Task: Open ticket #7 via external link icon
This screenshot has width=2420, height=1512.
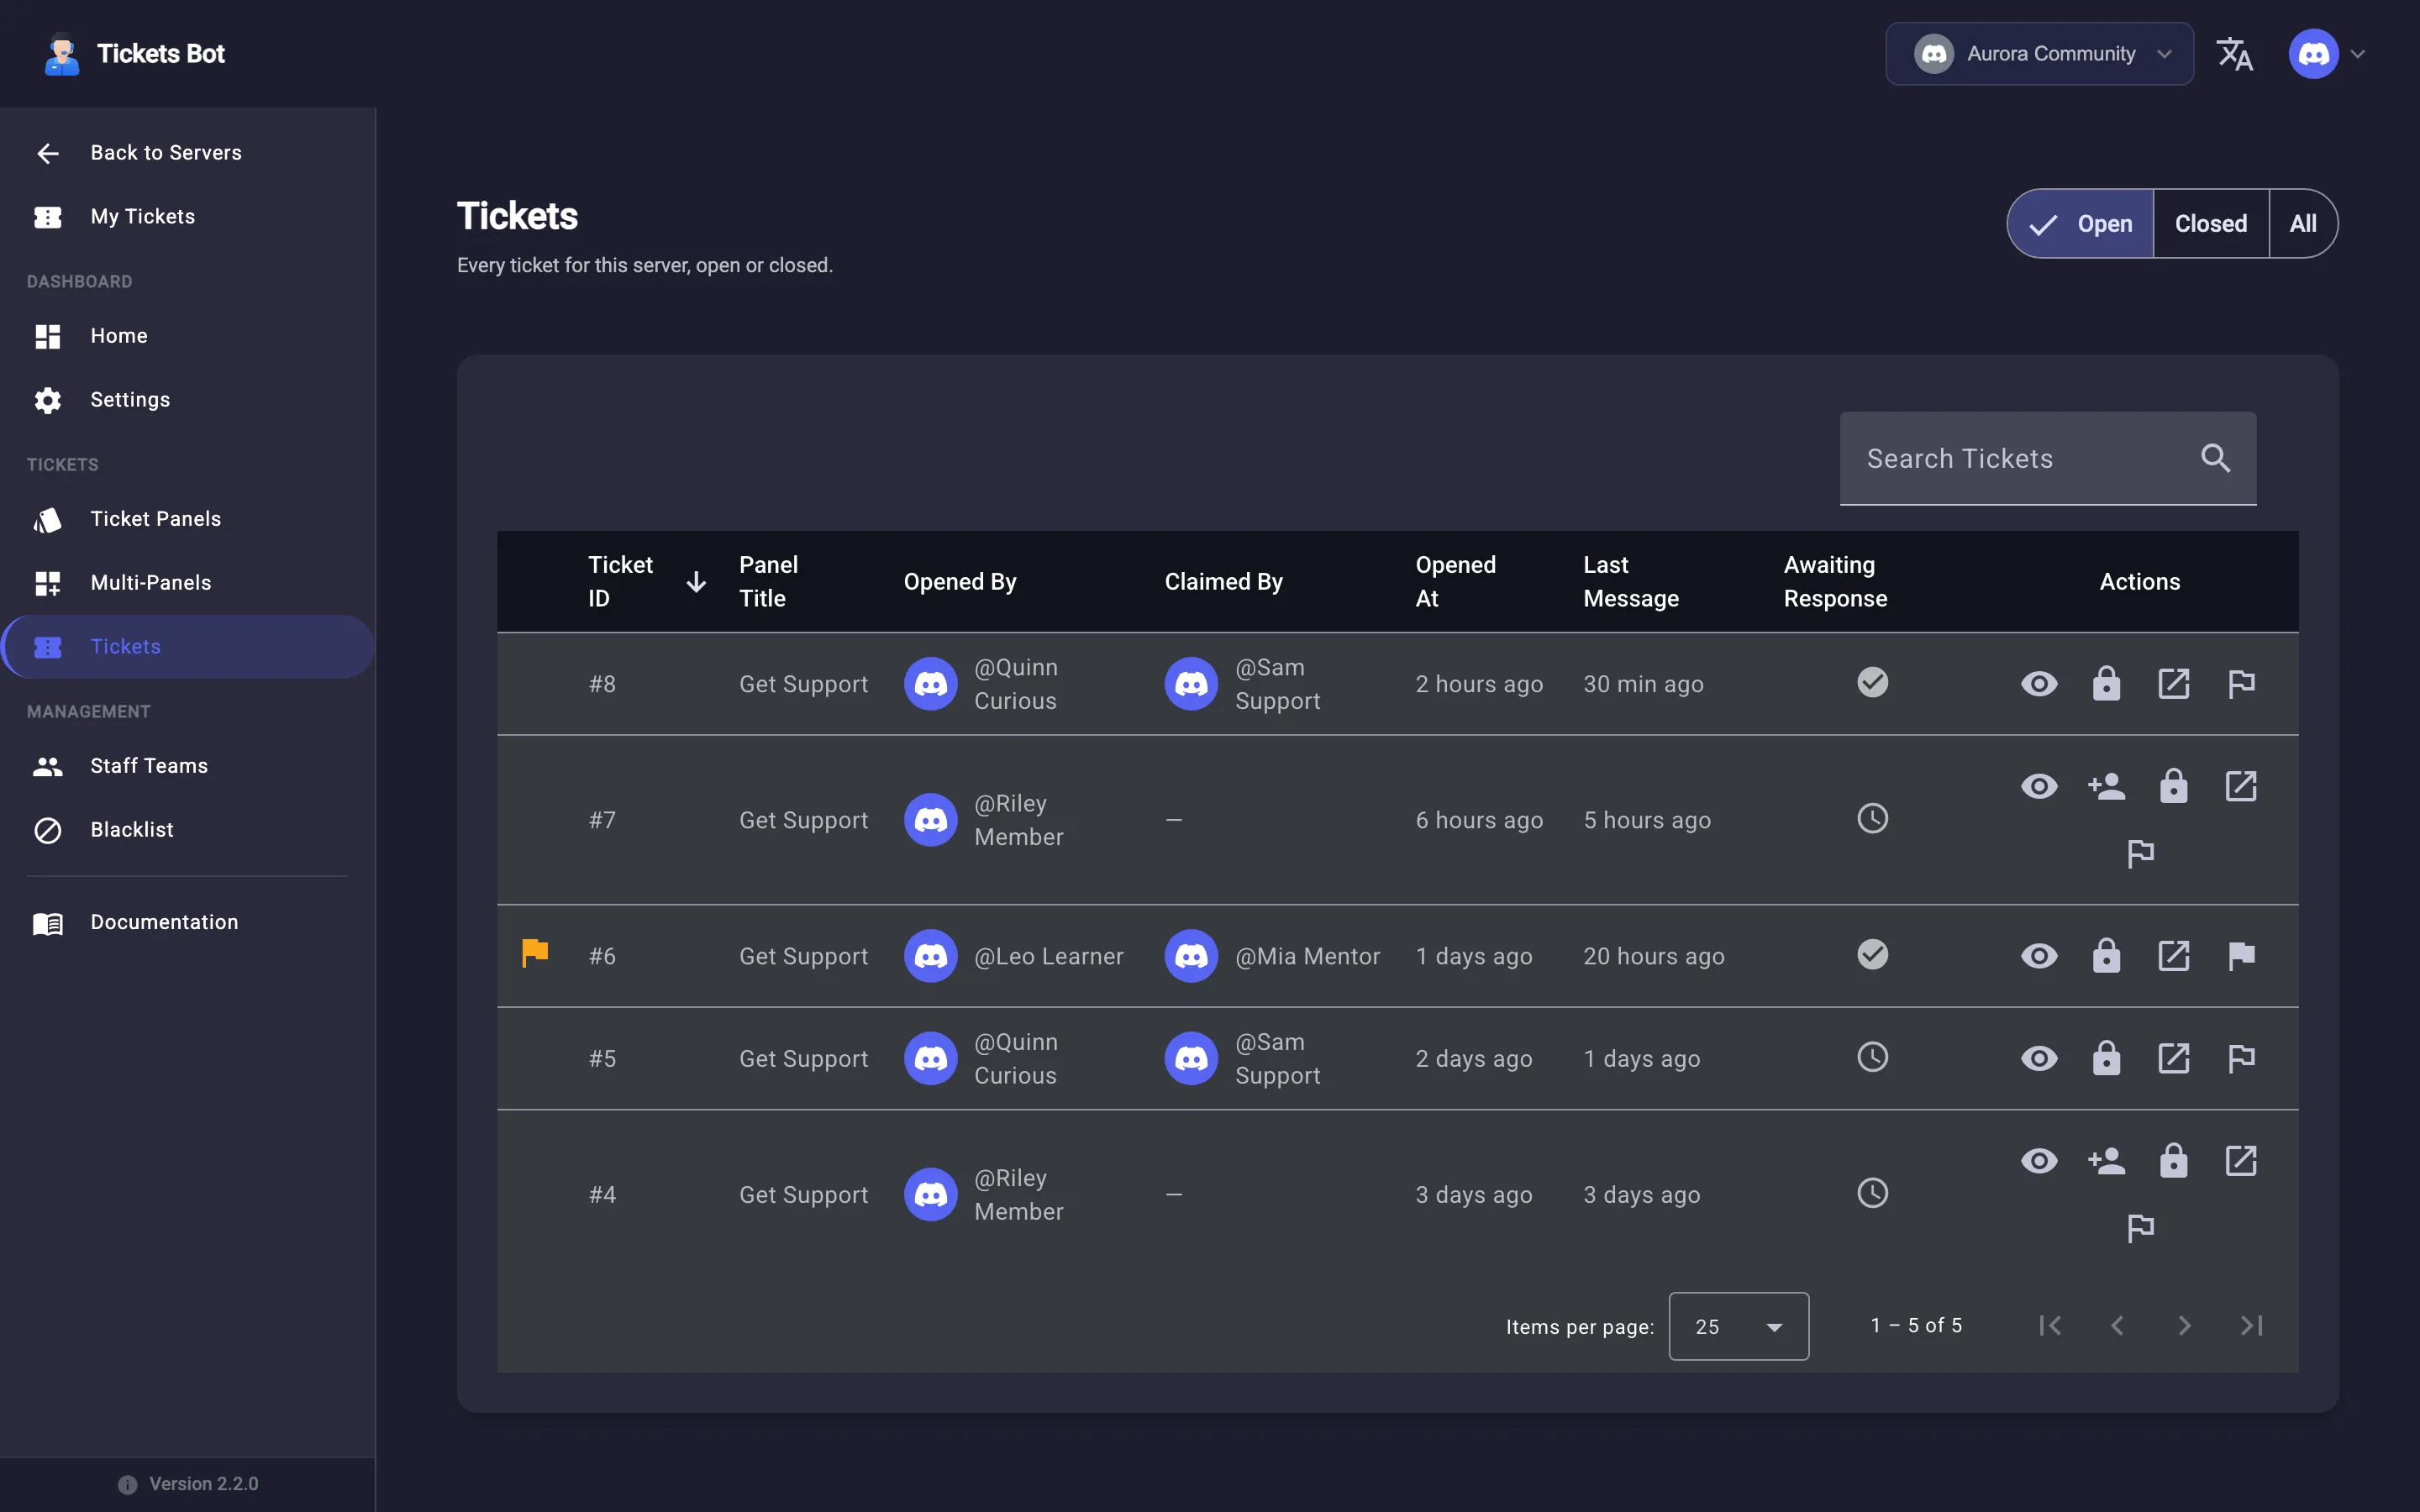Action: [2241, 786]
